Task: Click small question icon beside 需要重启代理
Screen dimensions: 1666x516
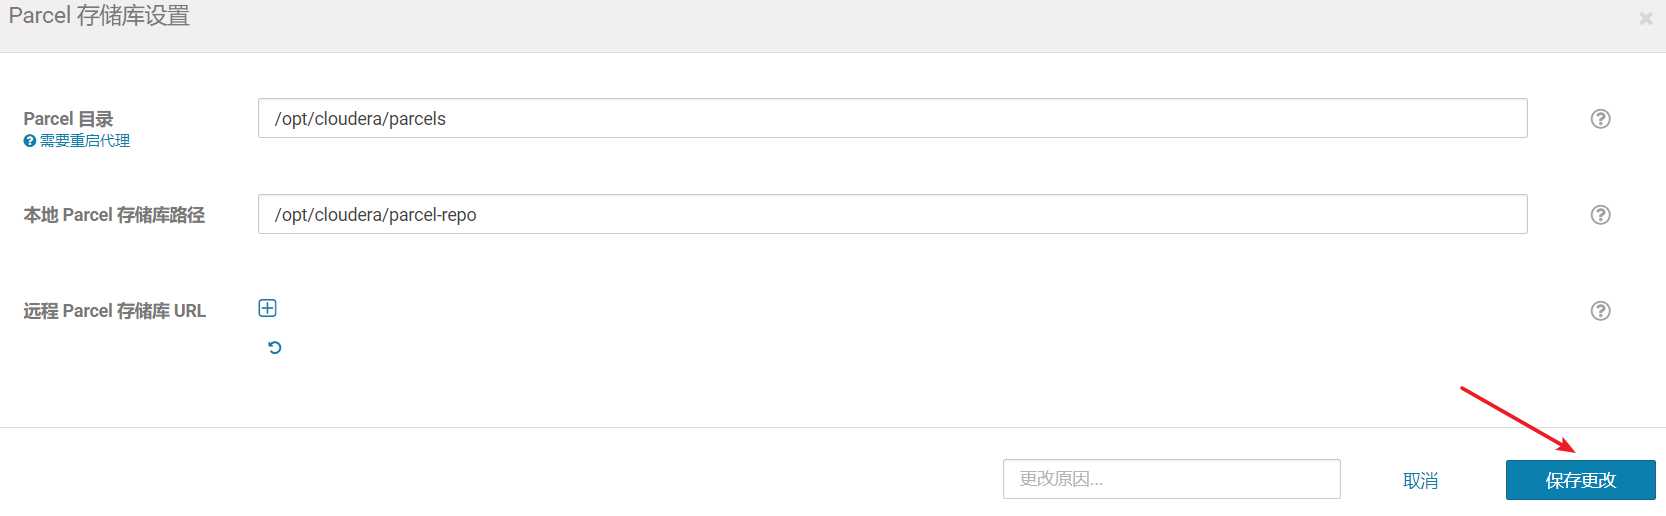Action: 30,141
